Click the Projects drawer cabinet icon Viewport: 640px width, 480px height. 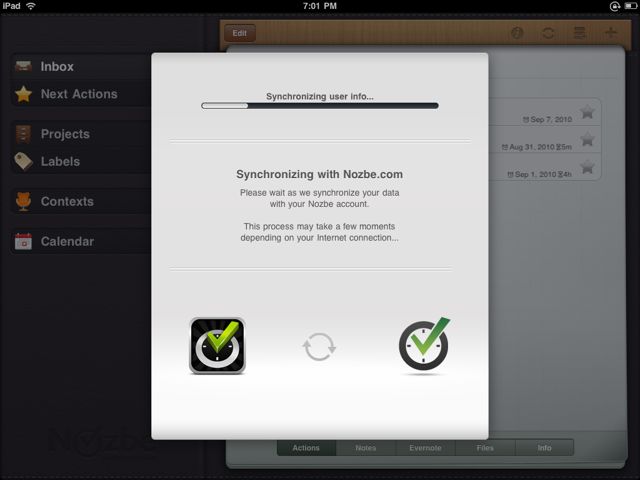pyautogui.click(x=23, y=134)
